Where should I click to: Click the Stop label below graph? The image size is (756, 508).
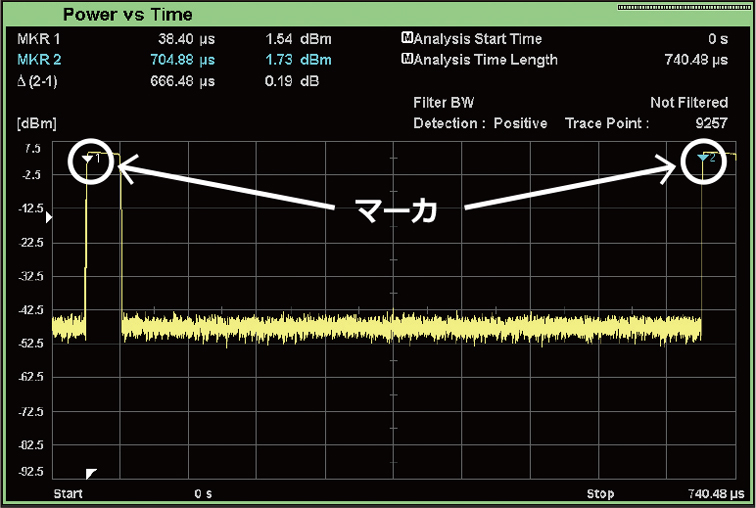tap(600, 494)
